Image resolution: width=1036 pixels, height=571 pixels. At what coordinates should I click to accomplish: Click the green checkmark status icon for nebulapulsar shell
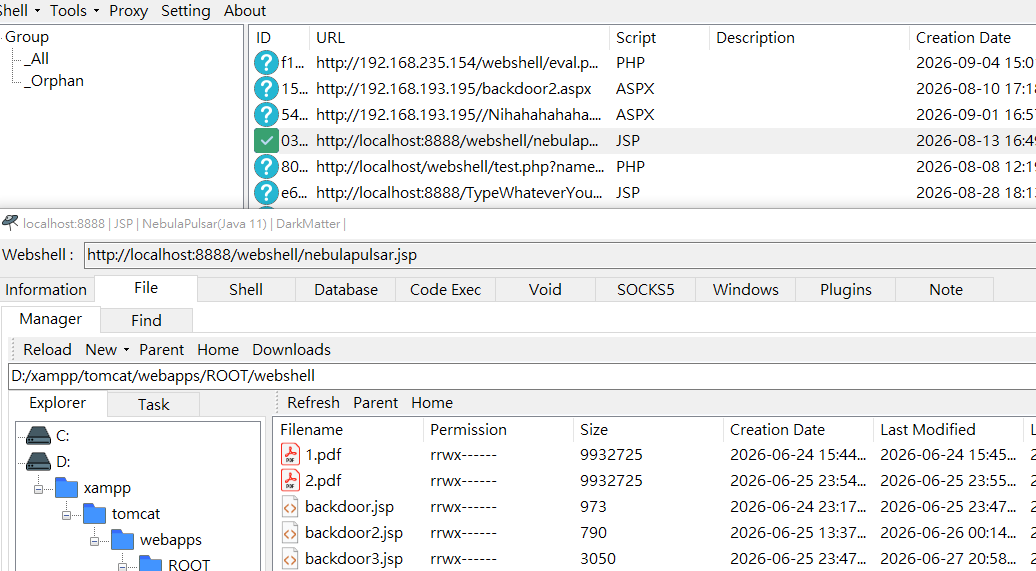coord(266,141)
